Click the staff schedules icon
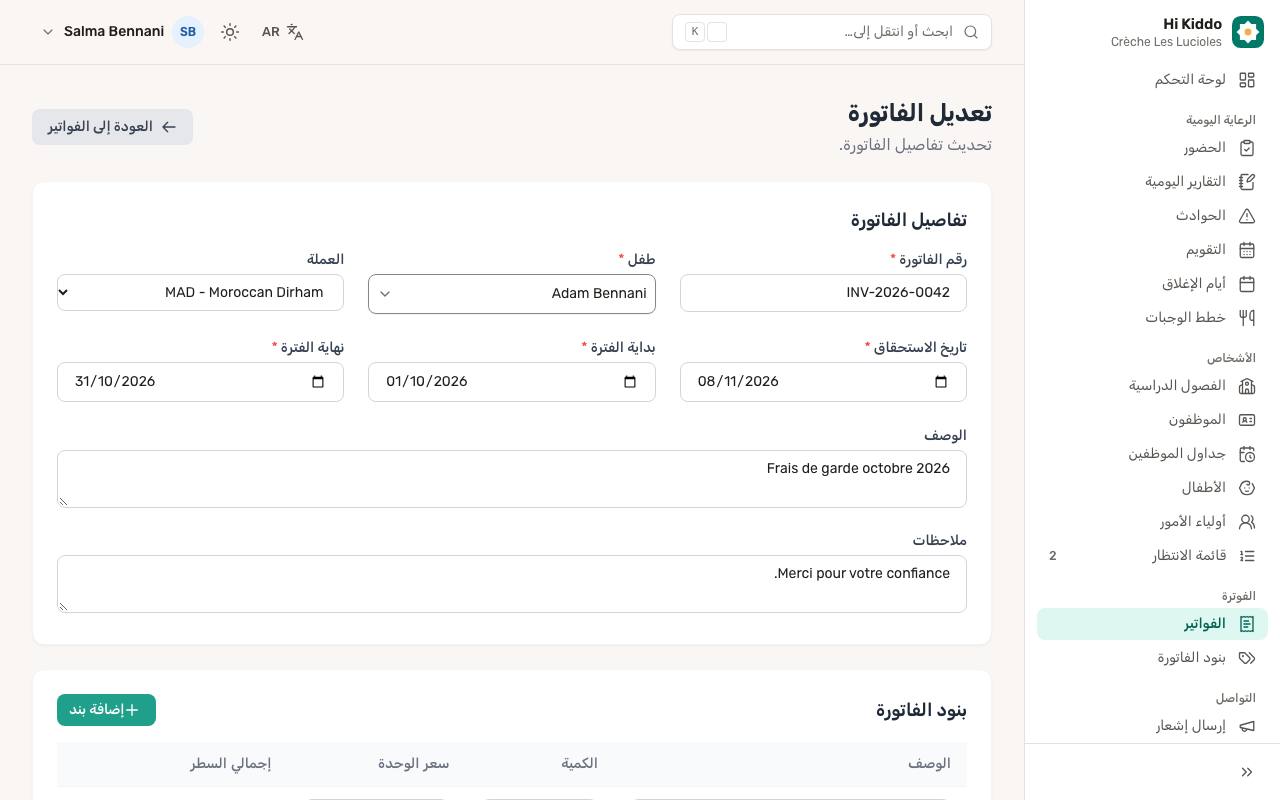The width and height of the screenshot is (1280, 800). [x=1247, y=454]
